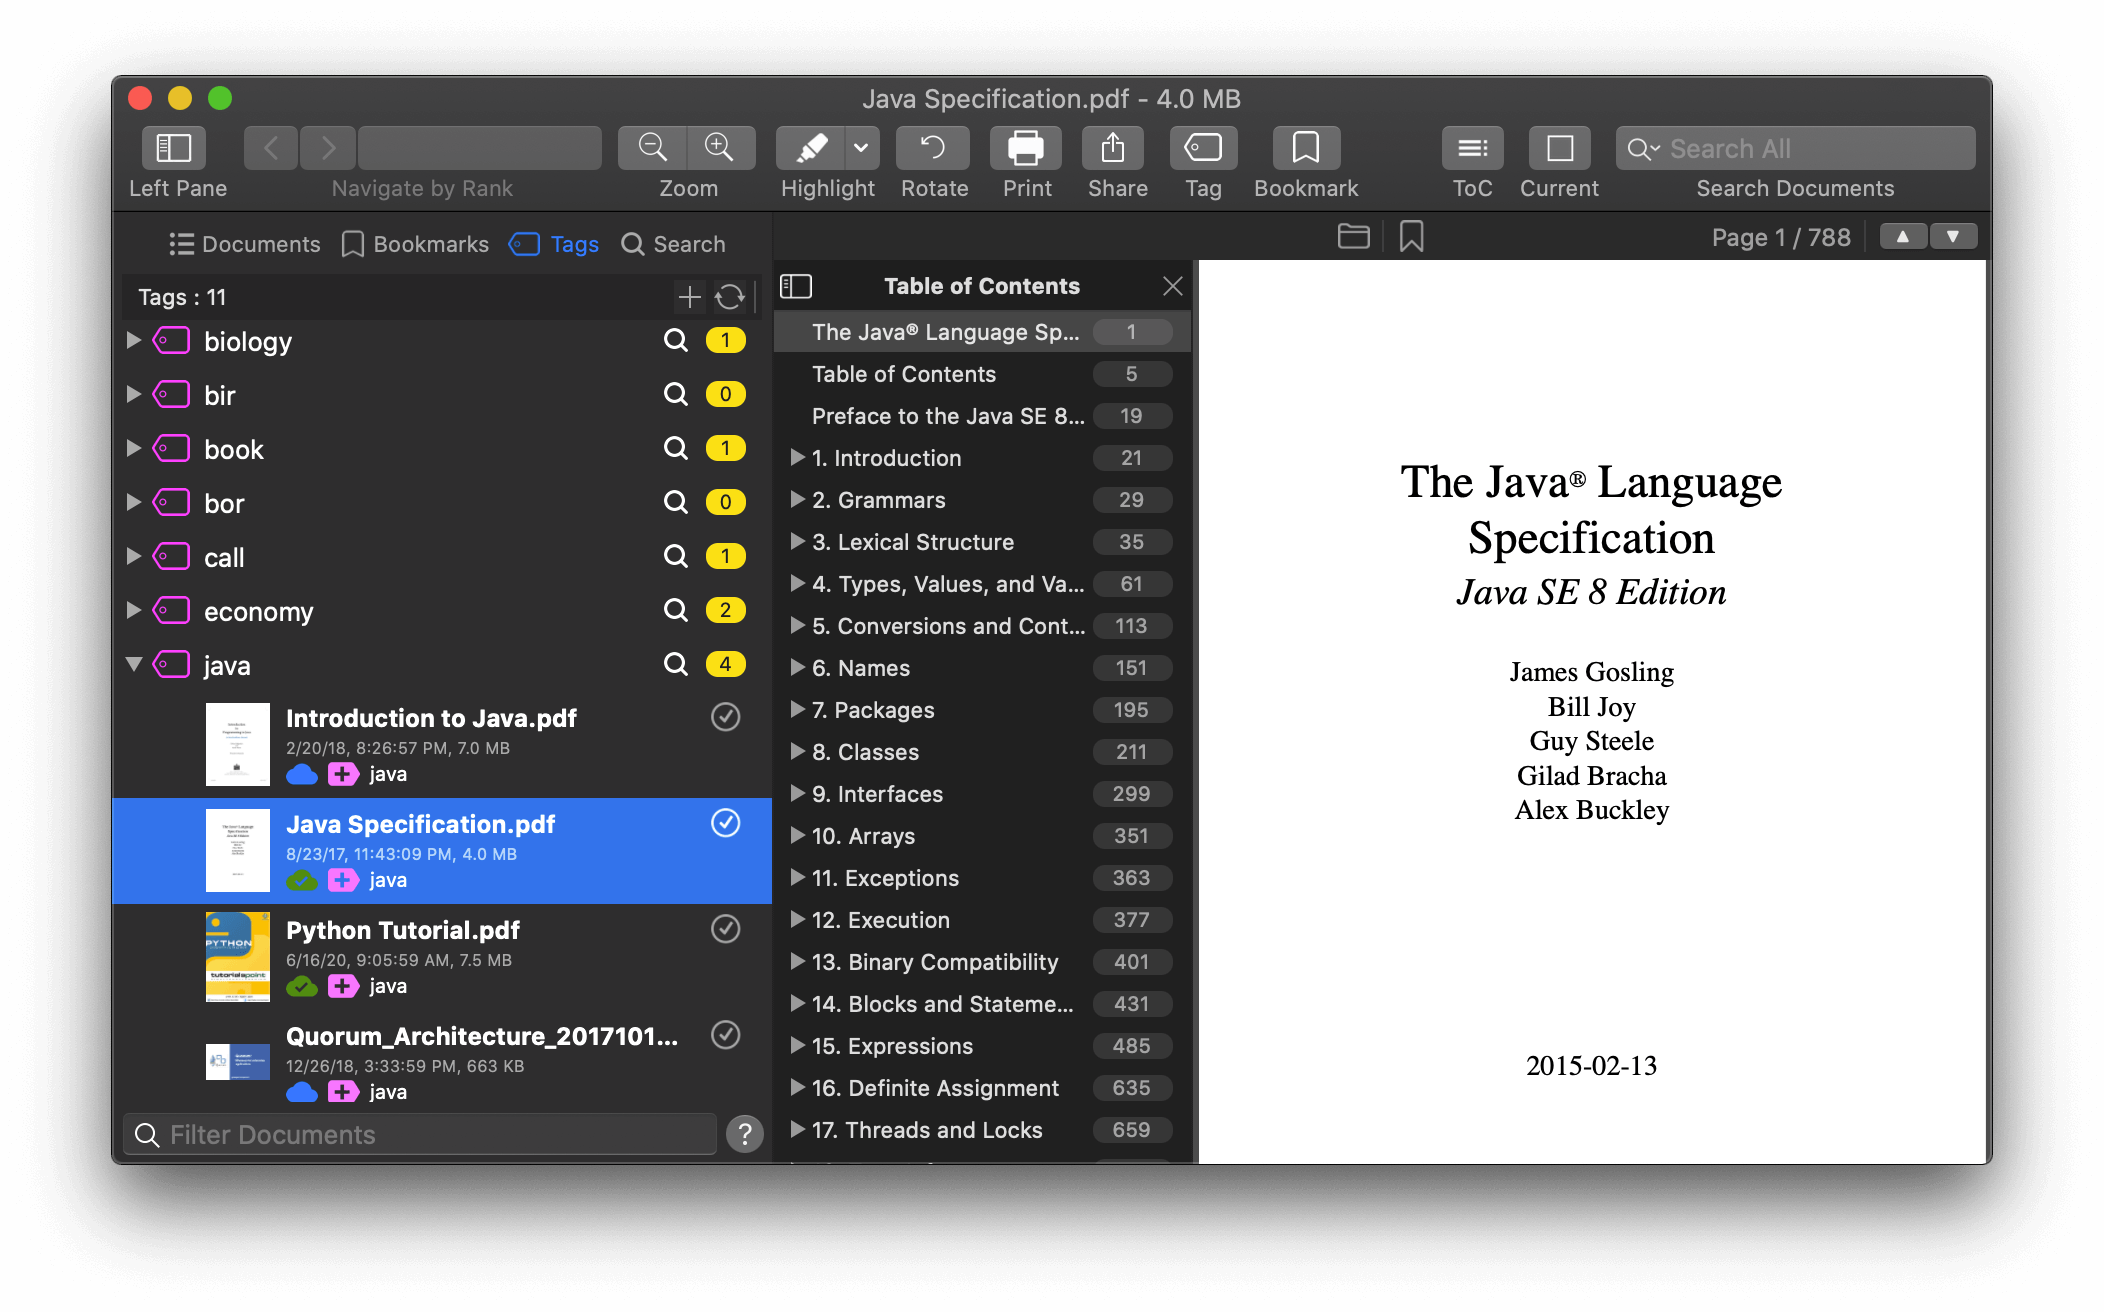
Task: Switch to the Documents tab
Action: coord(244,244)
